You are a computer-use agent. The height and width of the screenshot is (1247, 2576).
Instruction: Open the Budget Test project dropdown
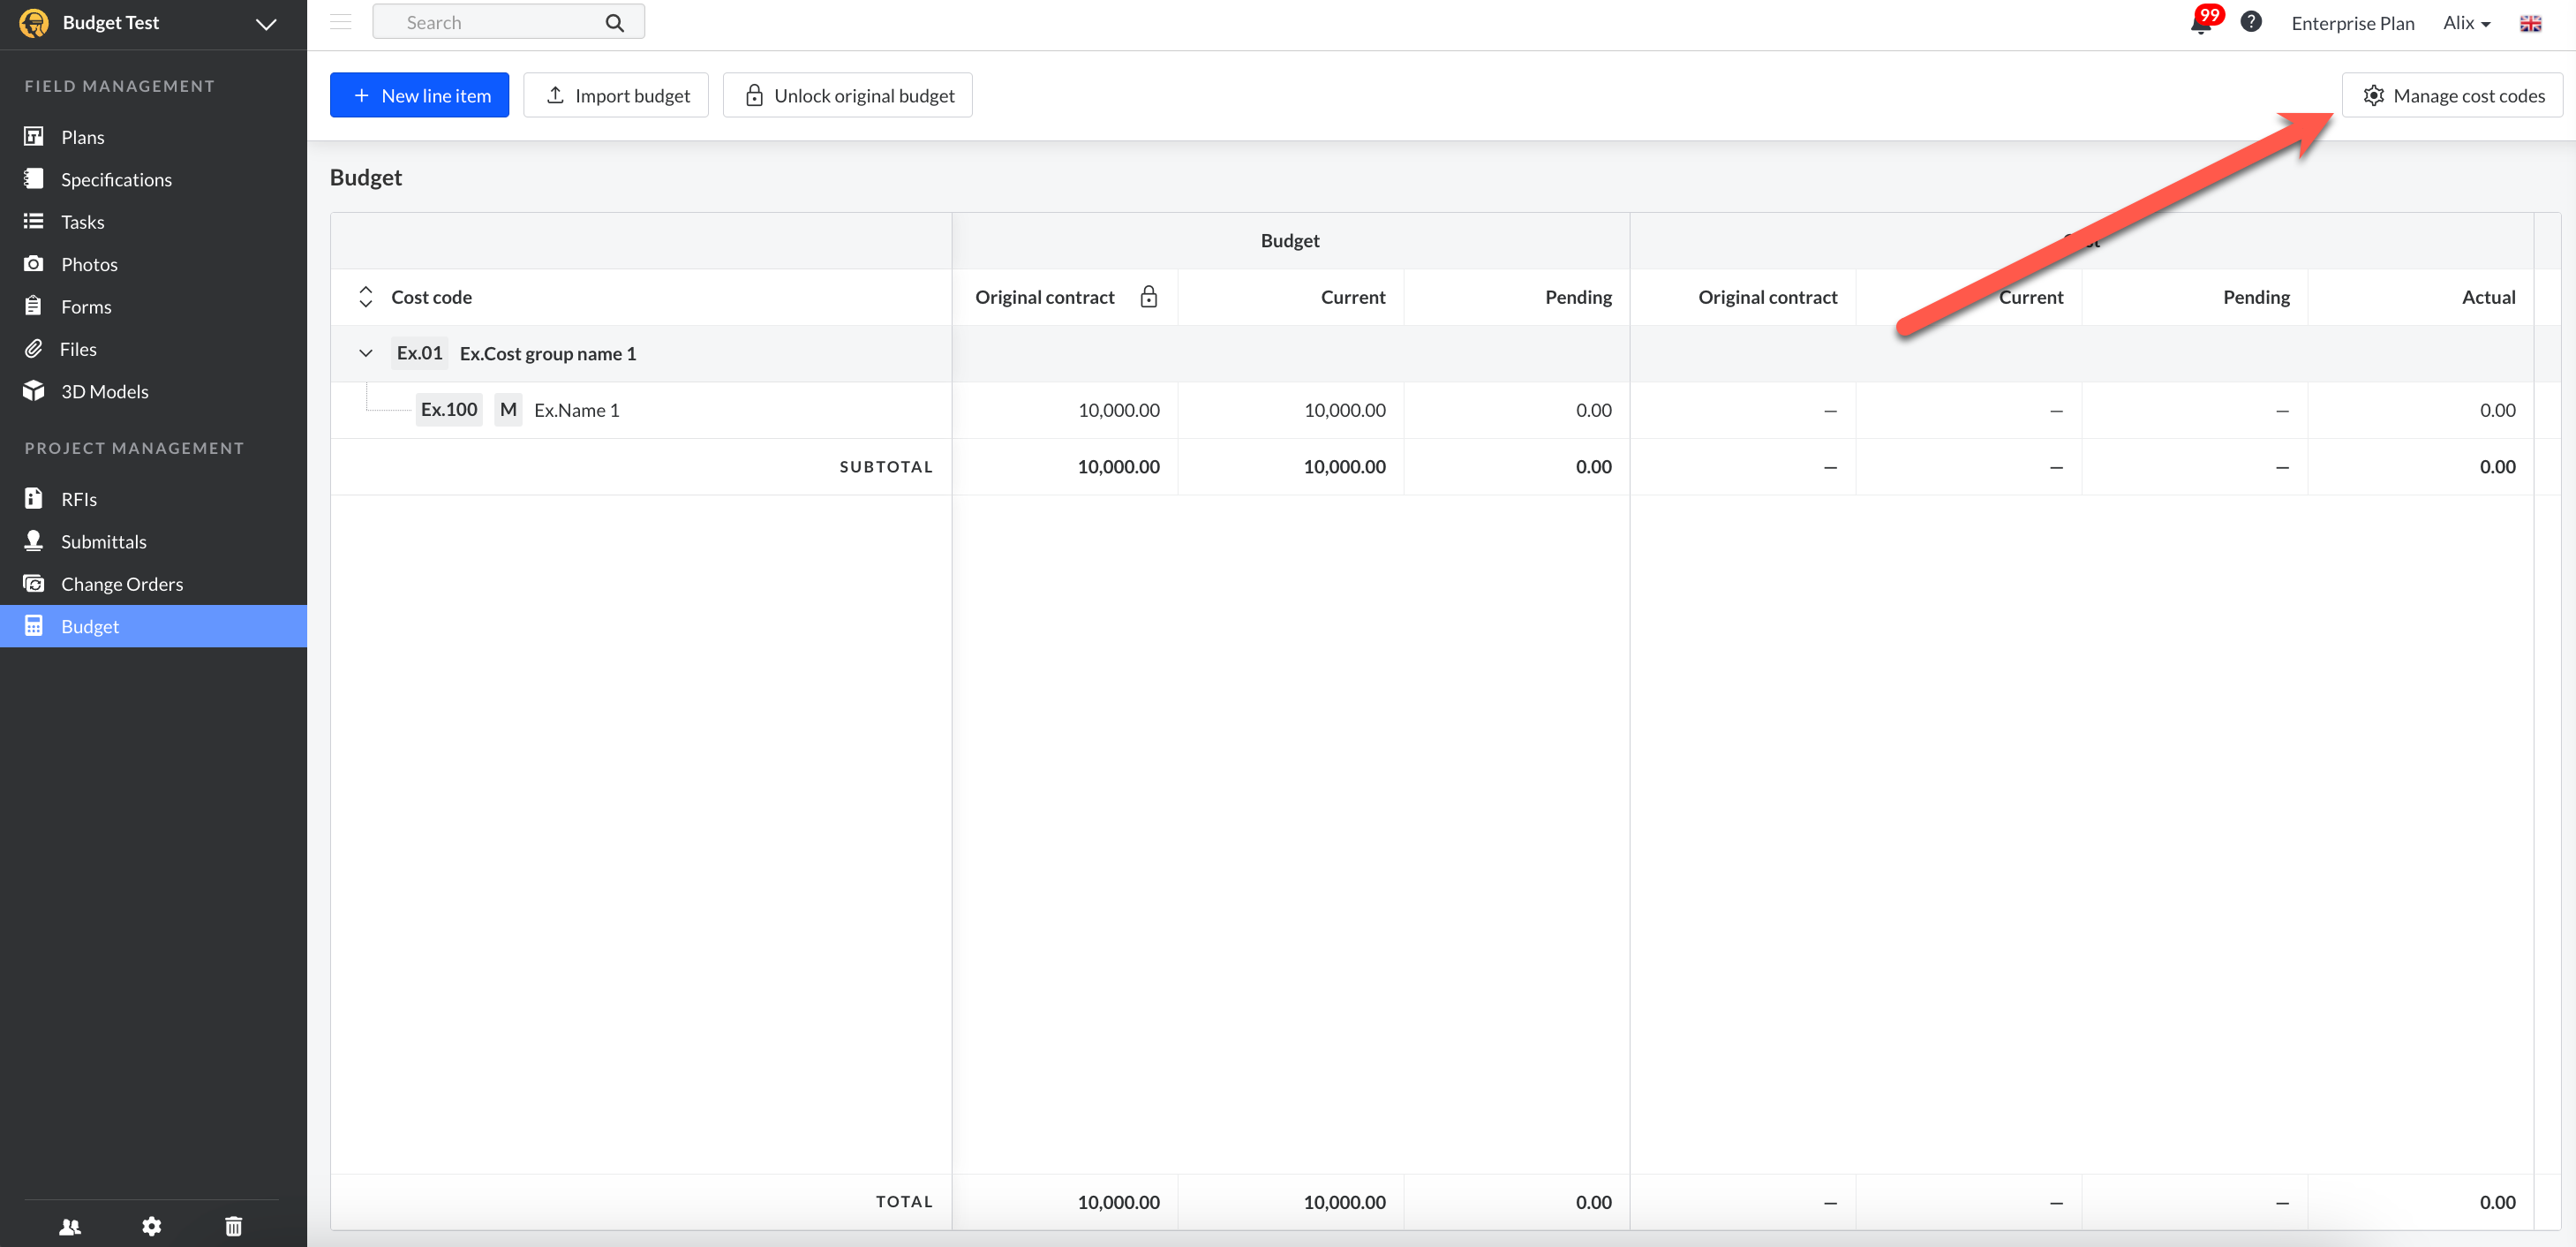pos(265,24)
